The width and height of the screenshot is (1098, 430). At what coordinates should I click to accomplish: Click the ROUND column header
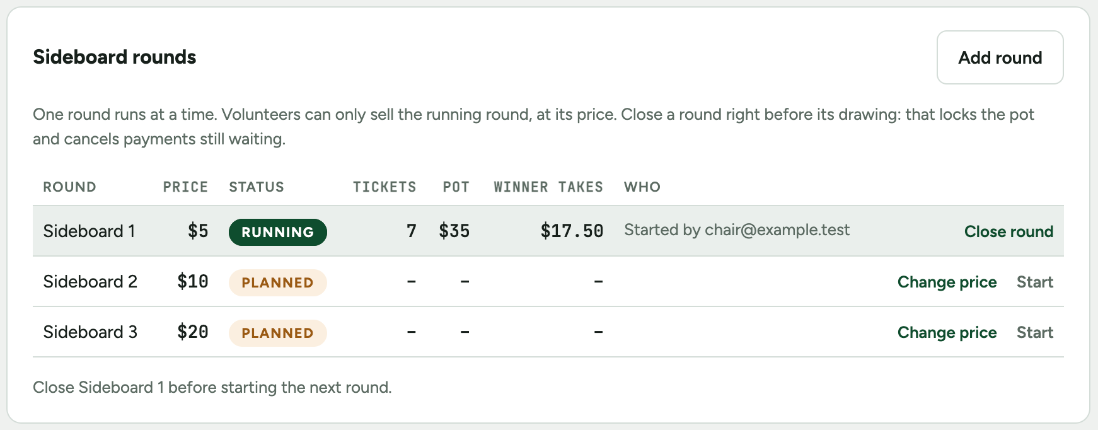[69, 187]
